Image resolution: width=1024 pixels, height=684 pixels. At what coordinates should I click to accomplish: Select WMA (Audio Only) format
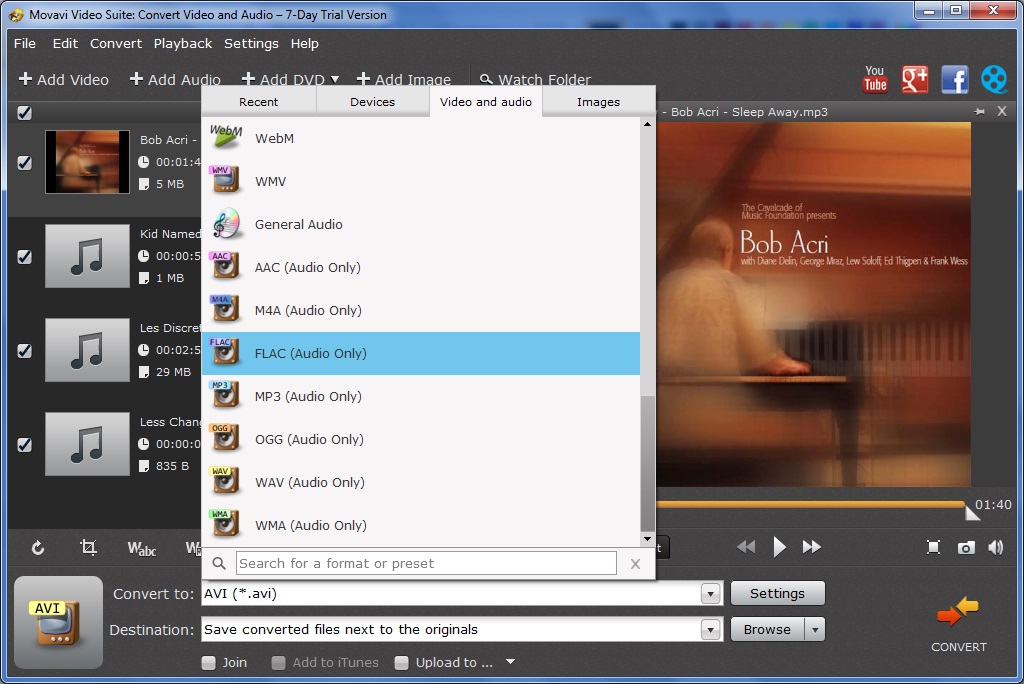tap(421, 526)
